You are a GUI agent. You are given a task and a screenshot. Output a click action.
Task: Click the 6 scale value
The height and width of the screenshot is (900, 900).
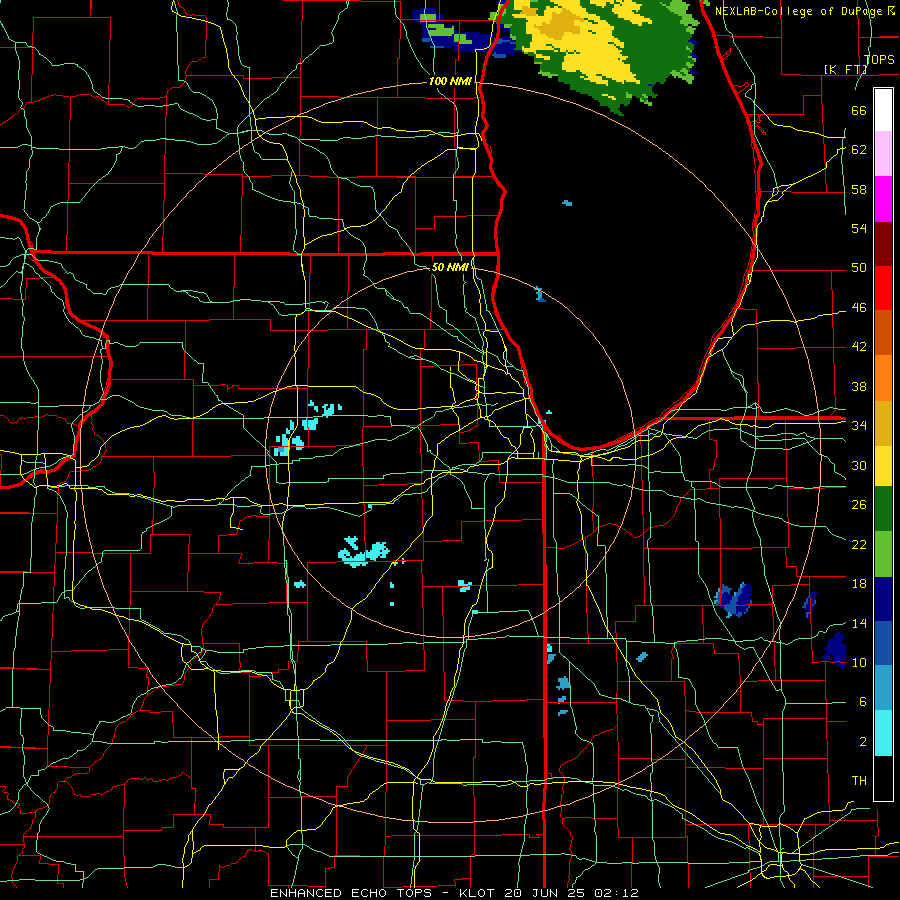[x=862, y=702]
